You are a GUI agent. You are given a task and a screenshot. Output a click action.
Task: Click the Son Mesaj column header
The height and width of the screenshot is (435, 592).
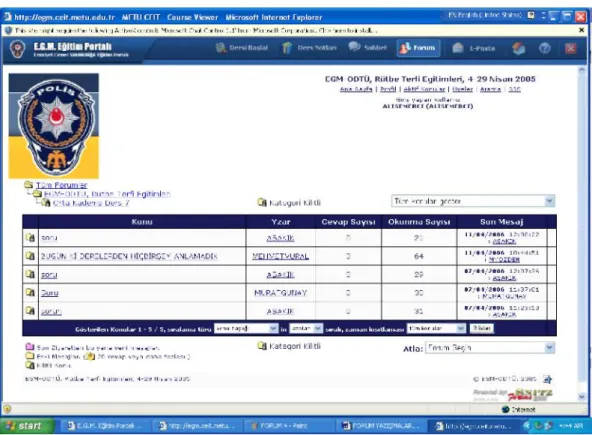tap(501, 222)
